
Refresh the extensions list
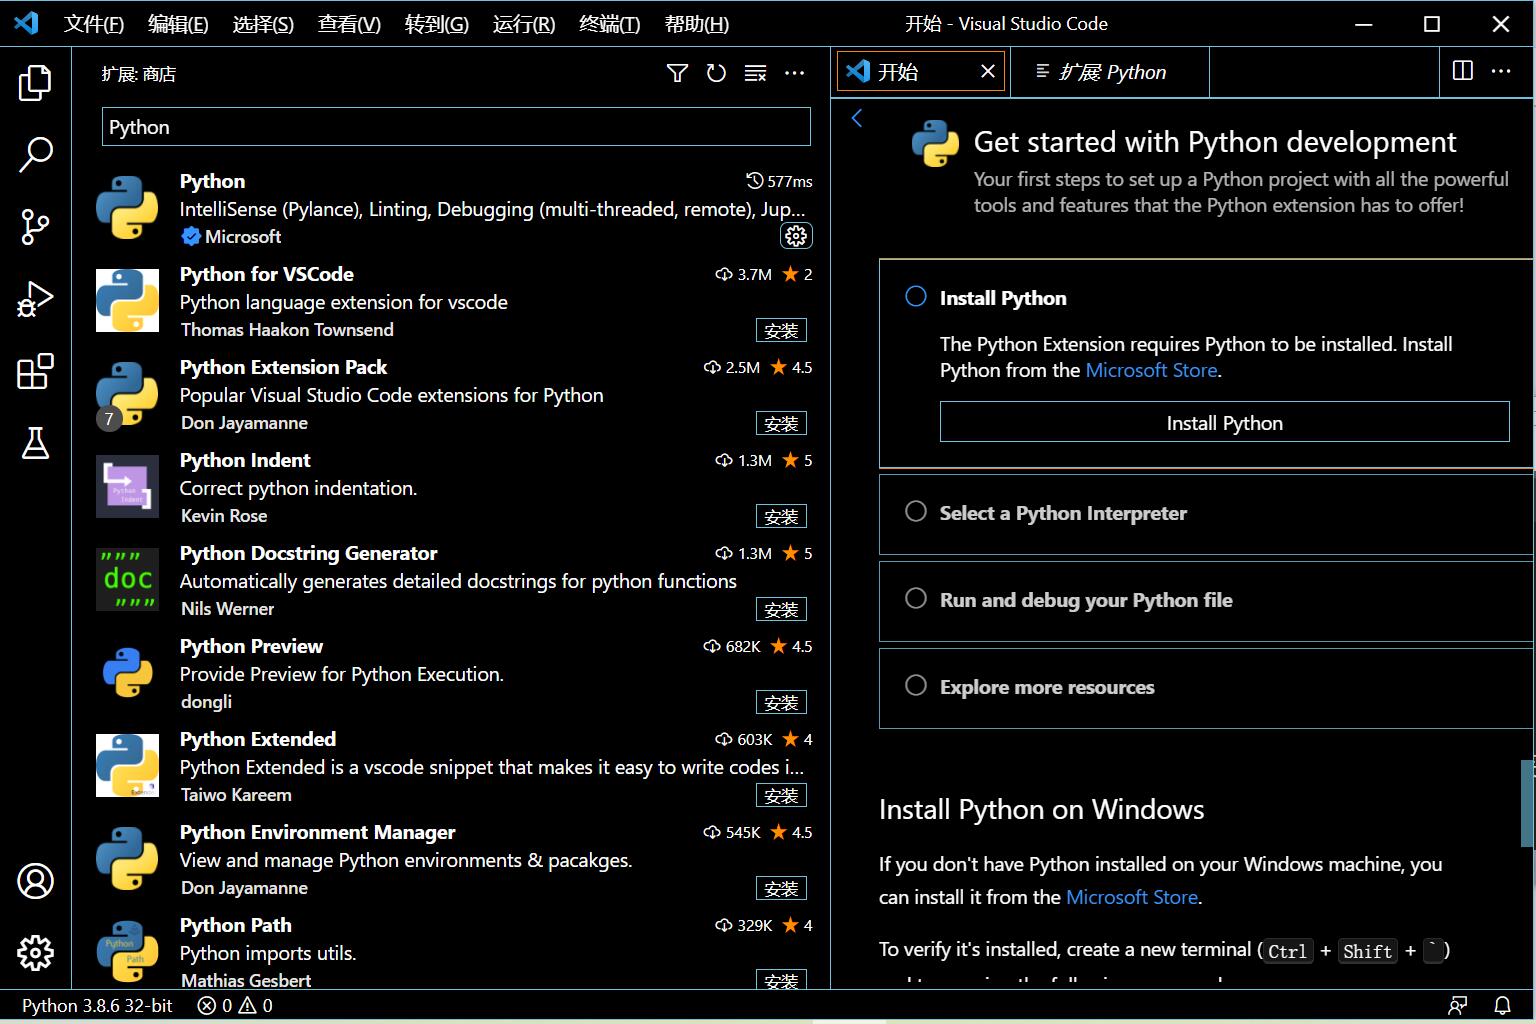[x=716, y=73]
